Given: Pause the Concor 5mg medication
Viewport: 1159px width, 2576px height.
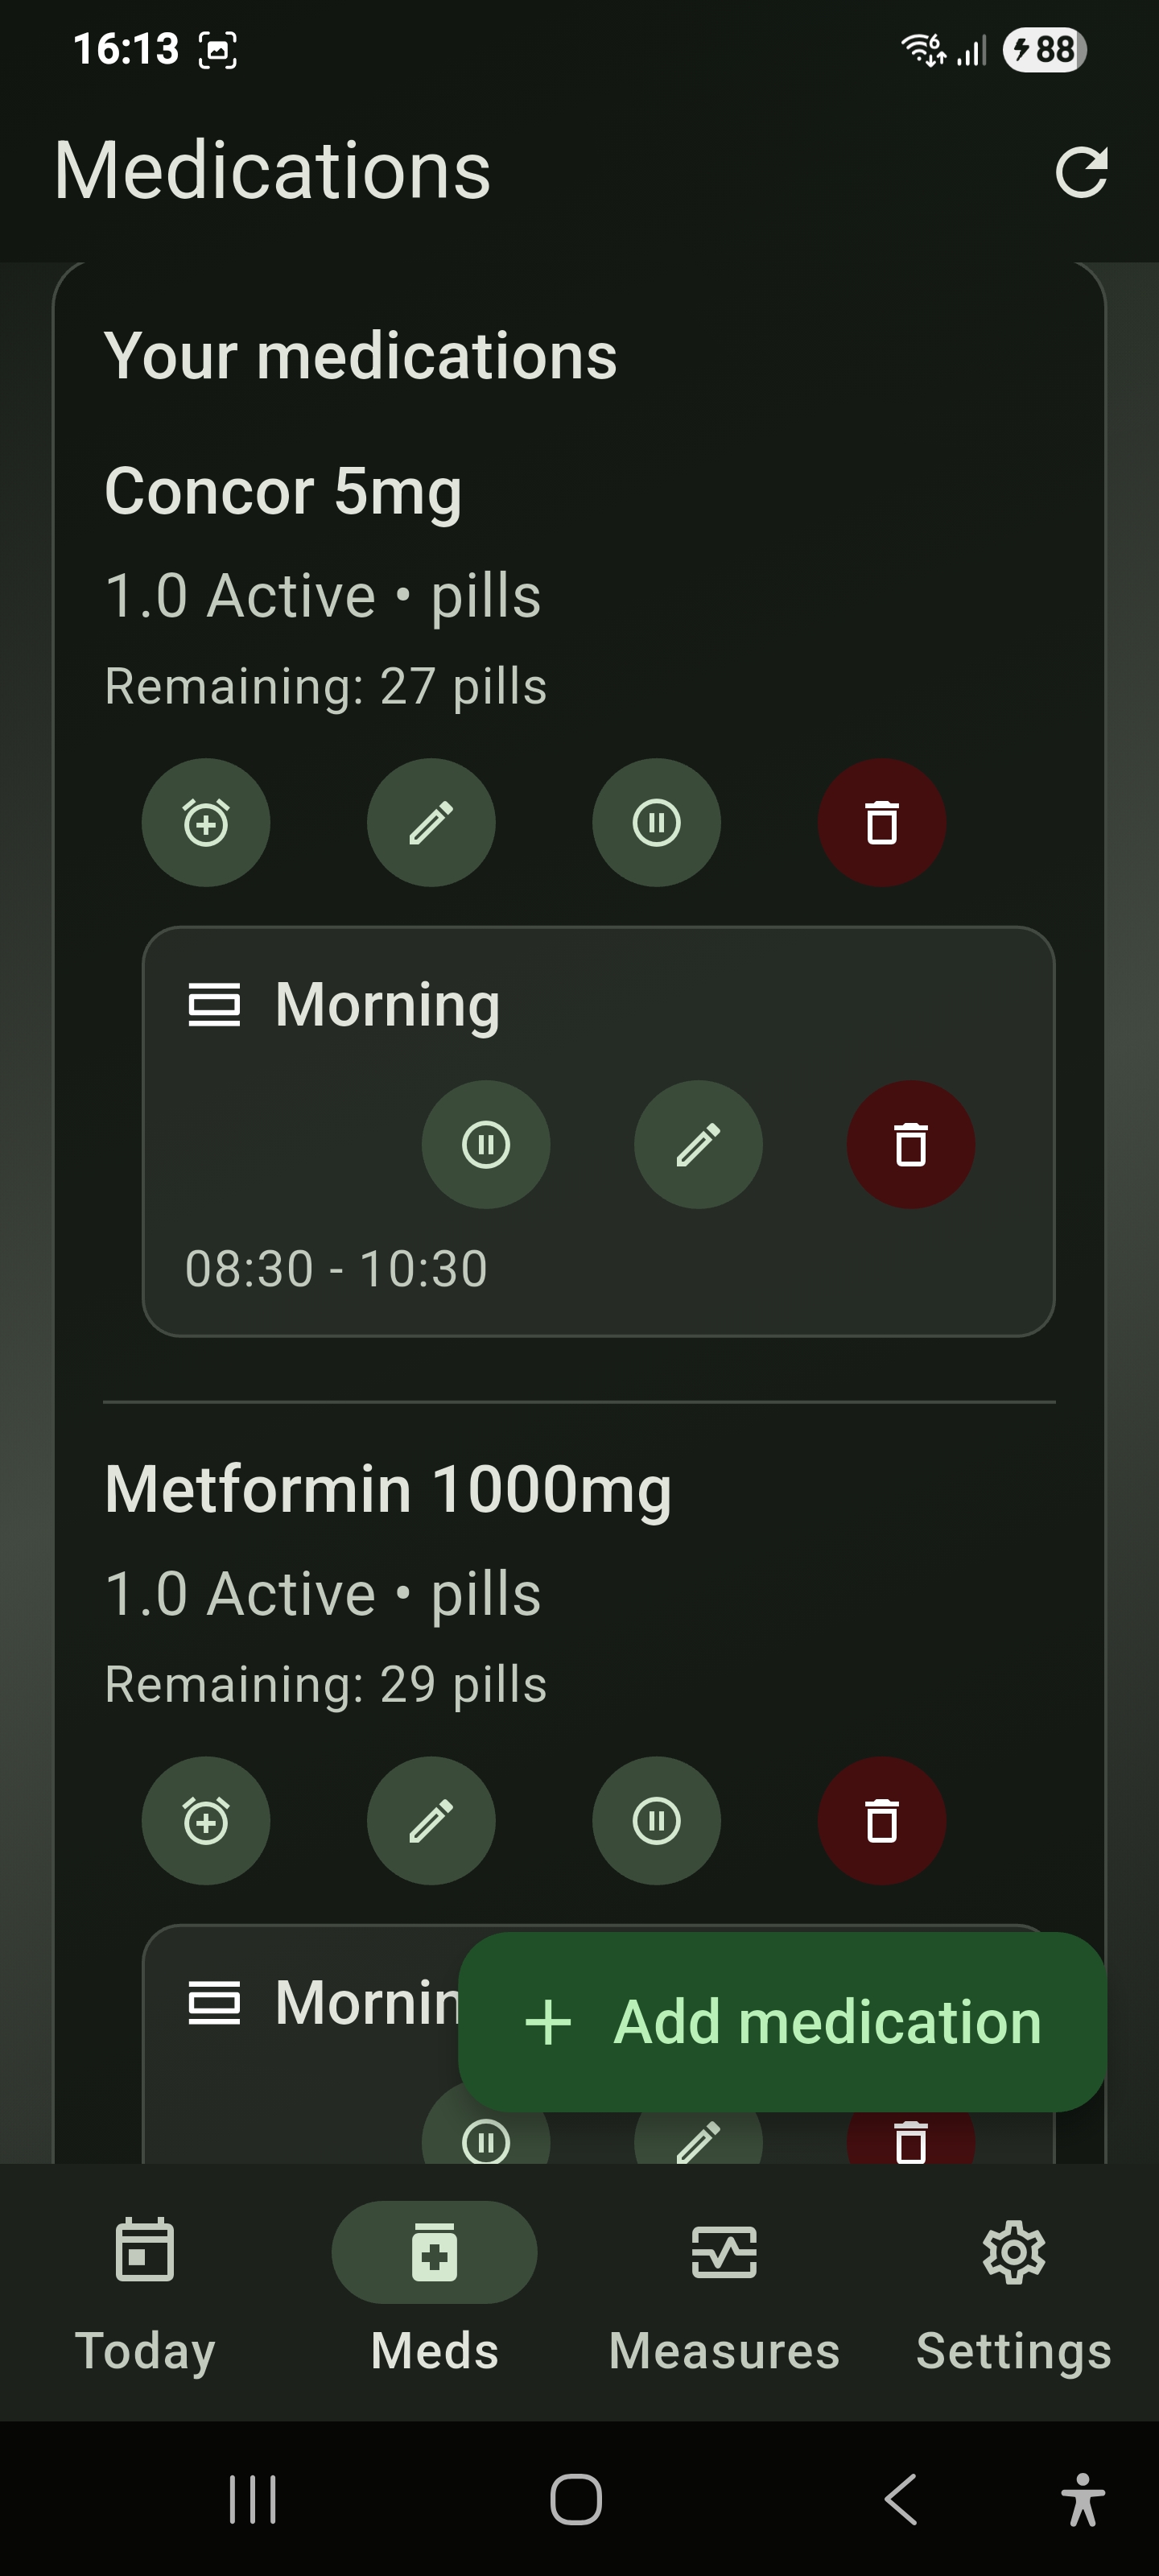Looking at the screenshot, I should pos(656,823).
